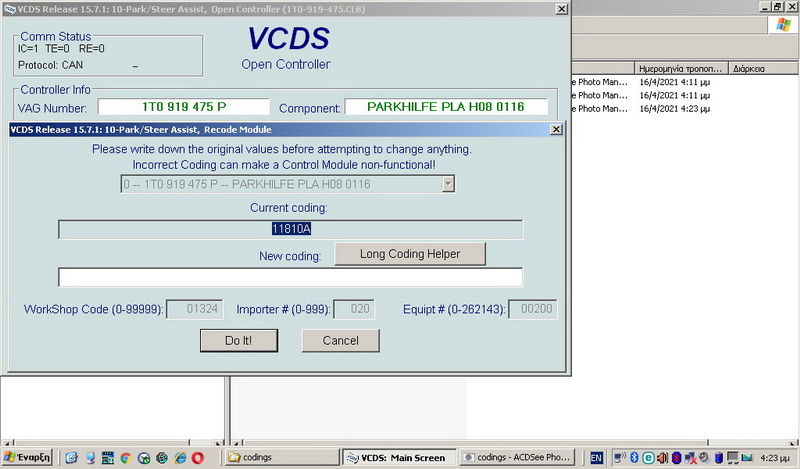
Task: Click the Importer number field 020
Action: tap(354, 309)
